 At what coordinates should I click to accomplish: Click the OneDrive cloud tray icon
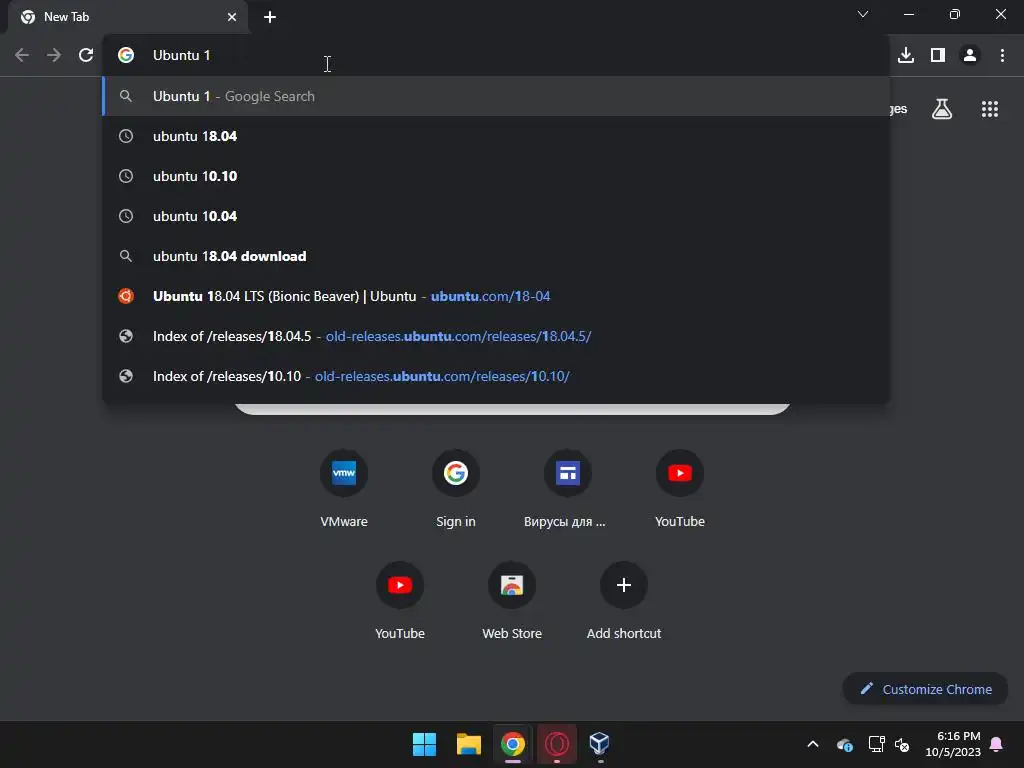pyautogui.click(x=844, y=744)
